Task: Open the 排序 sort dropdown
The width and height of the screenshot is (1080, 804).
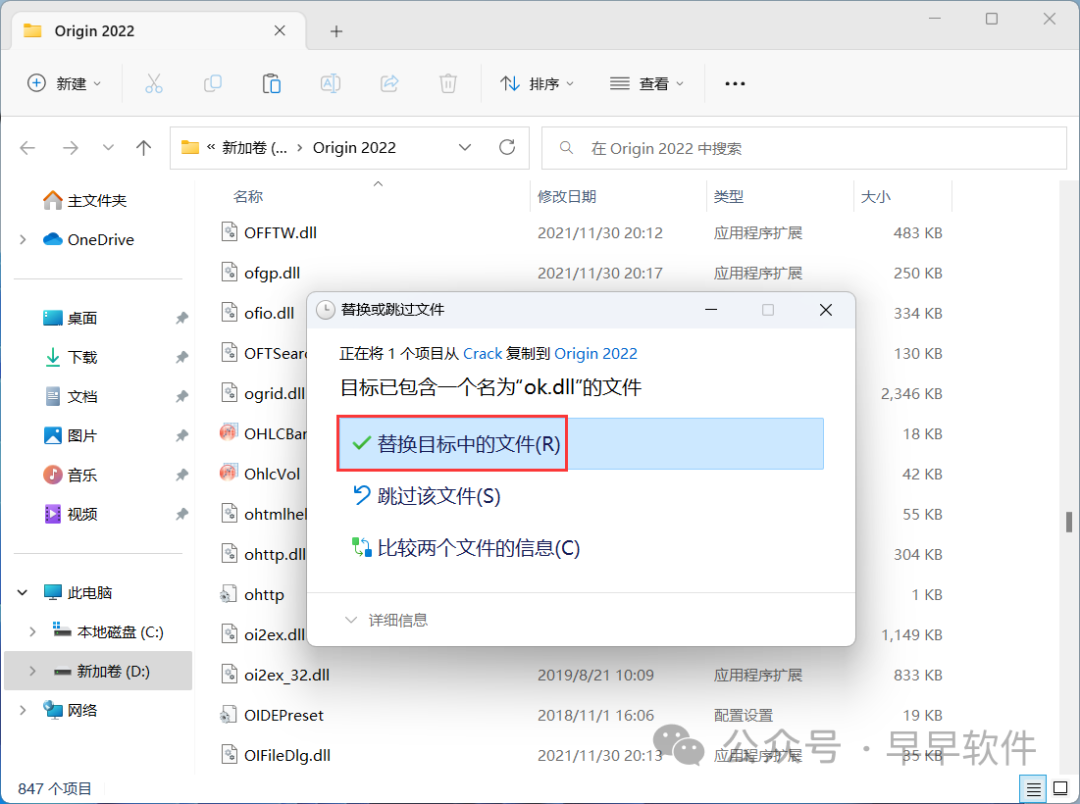Action: (538, 84)
